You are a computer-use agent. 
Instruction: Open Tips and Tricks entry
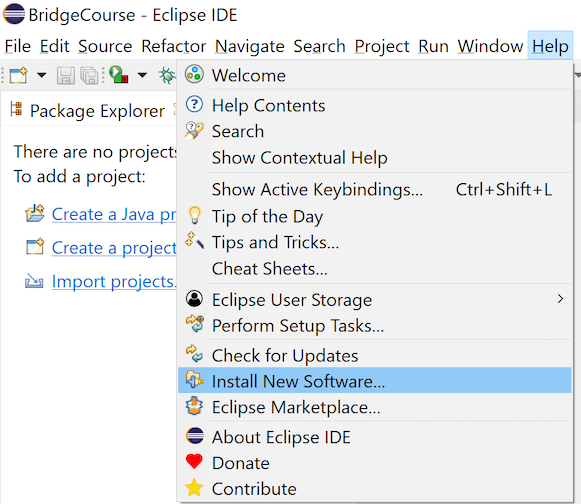[375, 242]
